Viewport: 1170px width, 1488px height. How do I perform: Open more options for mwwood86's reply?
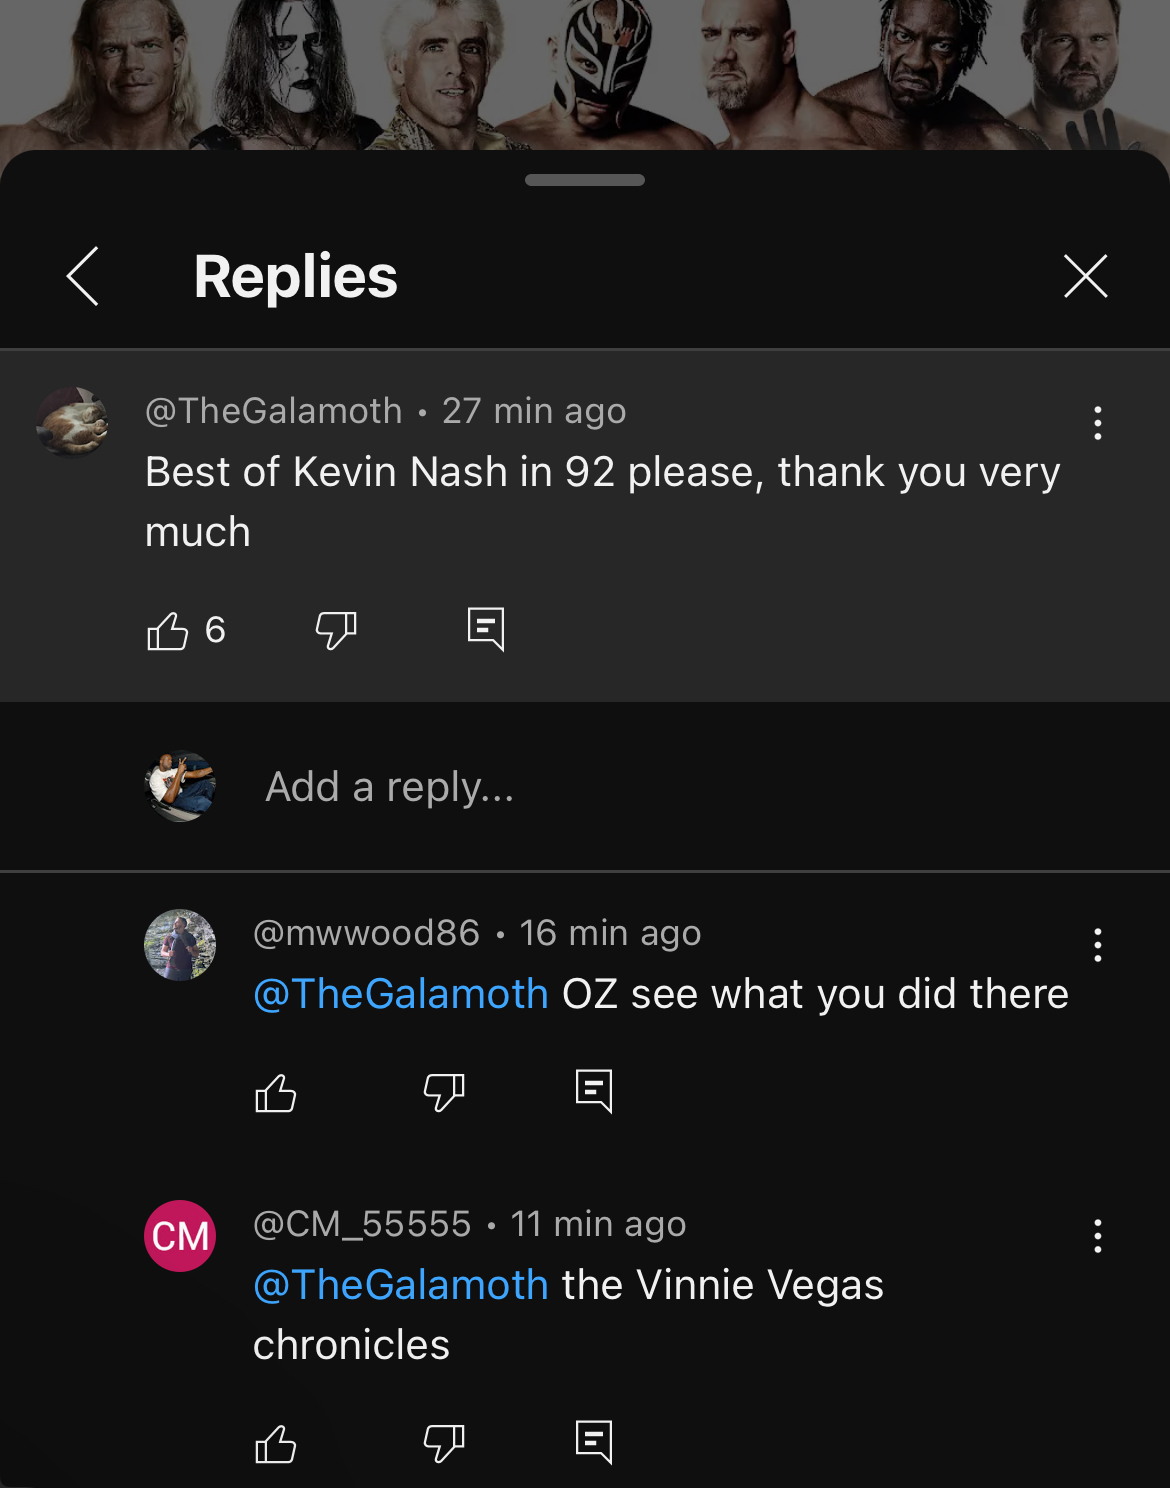point(1097,945)
